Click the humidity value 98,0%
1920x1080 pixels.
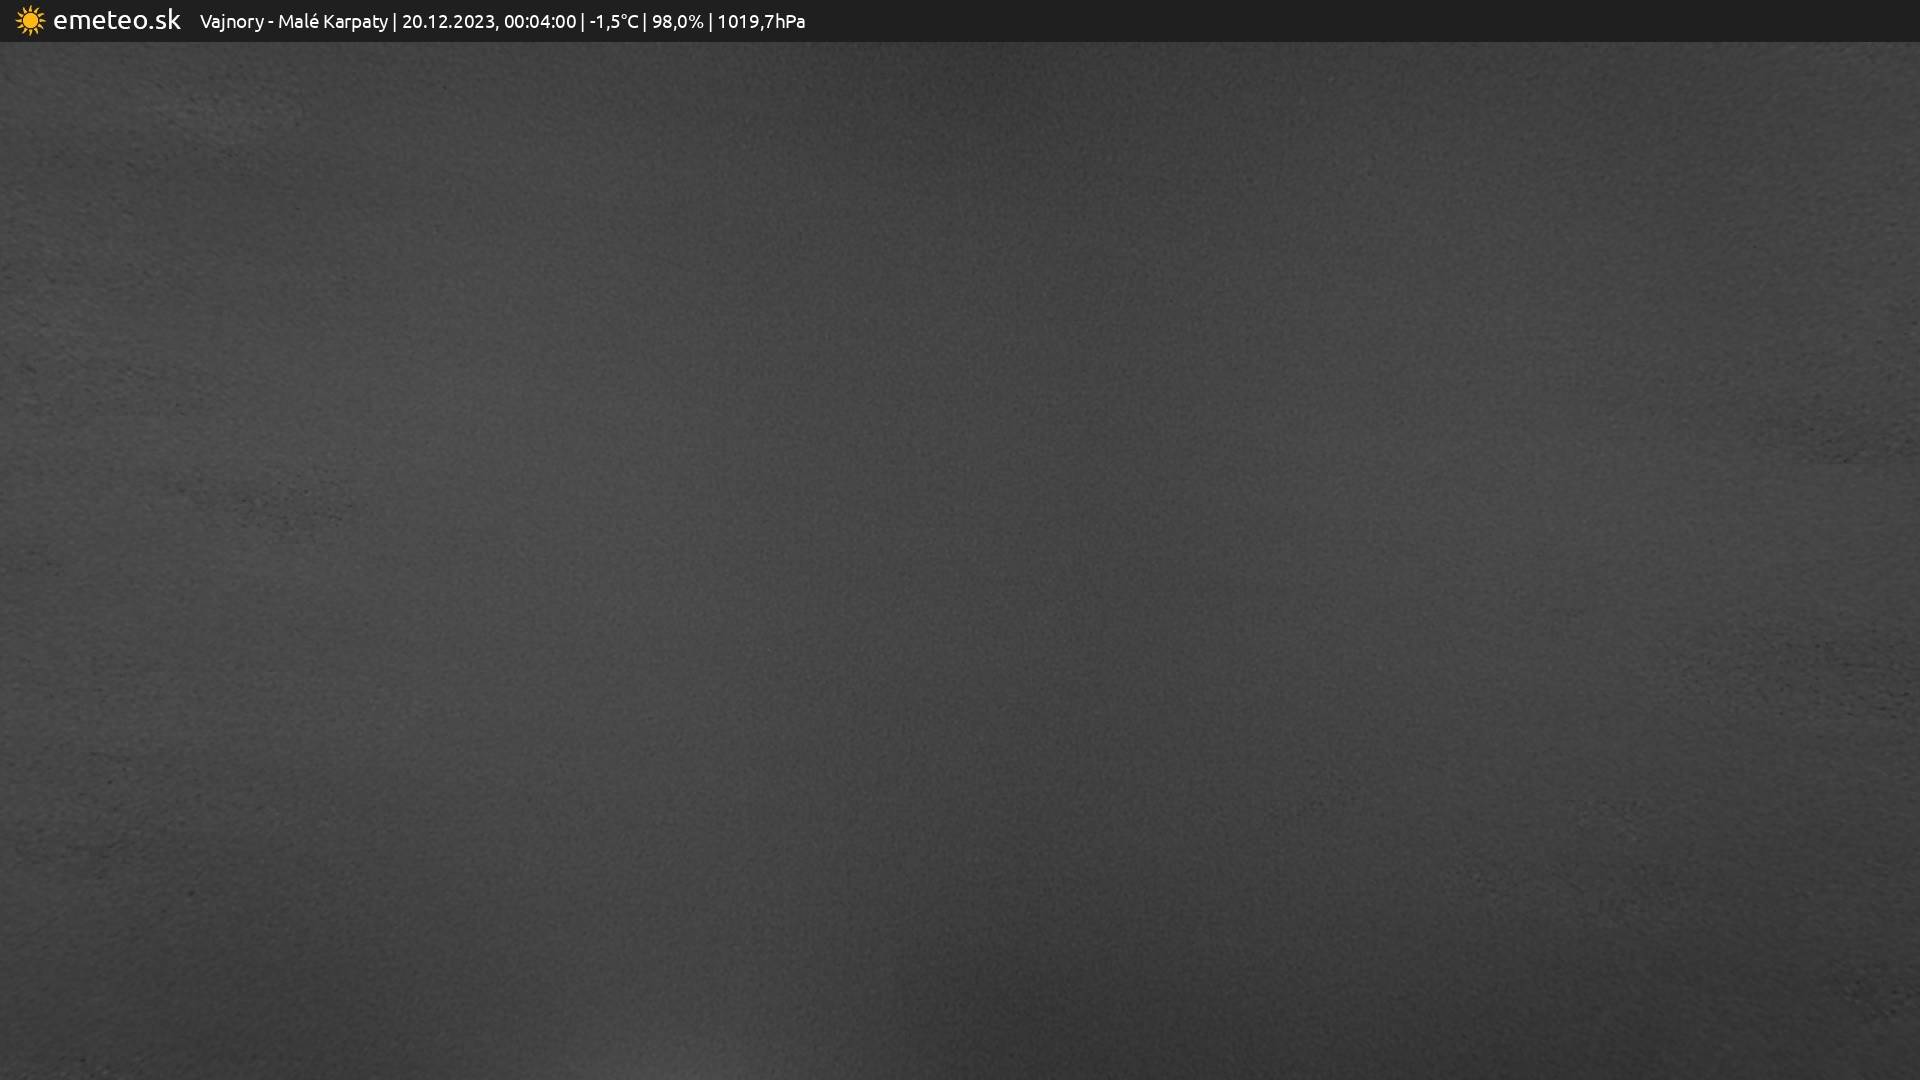click(677, 22)
